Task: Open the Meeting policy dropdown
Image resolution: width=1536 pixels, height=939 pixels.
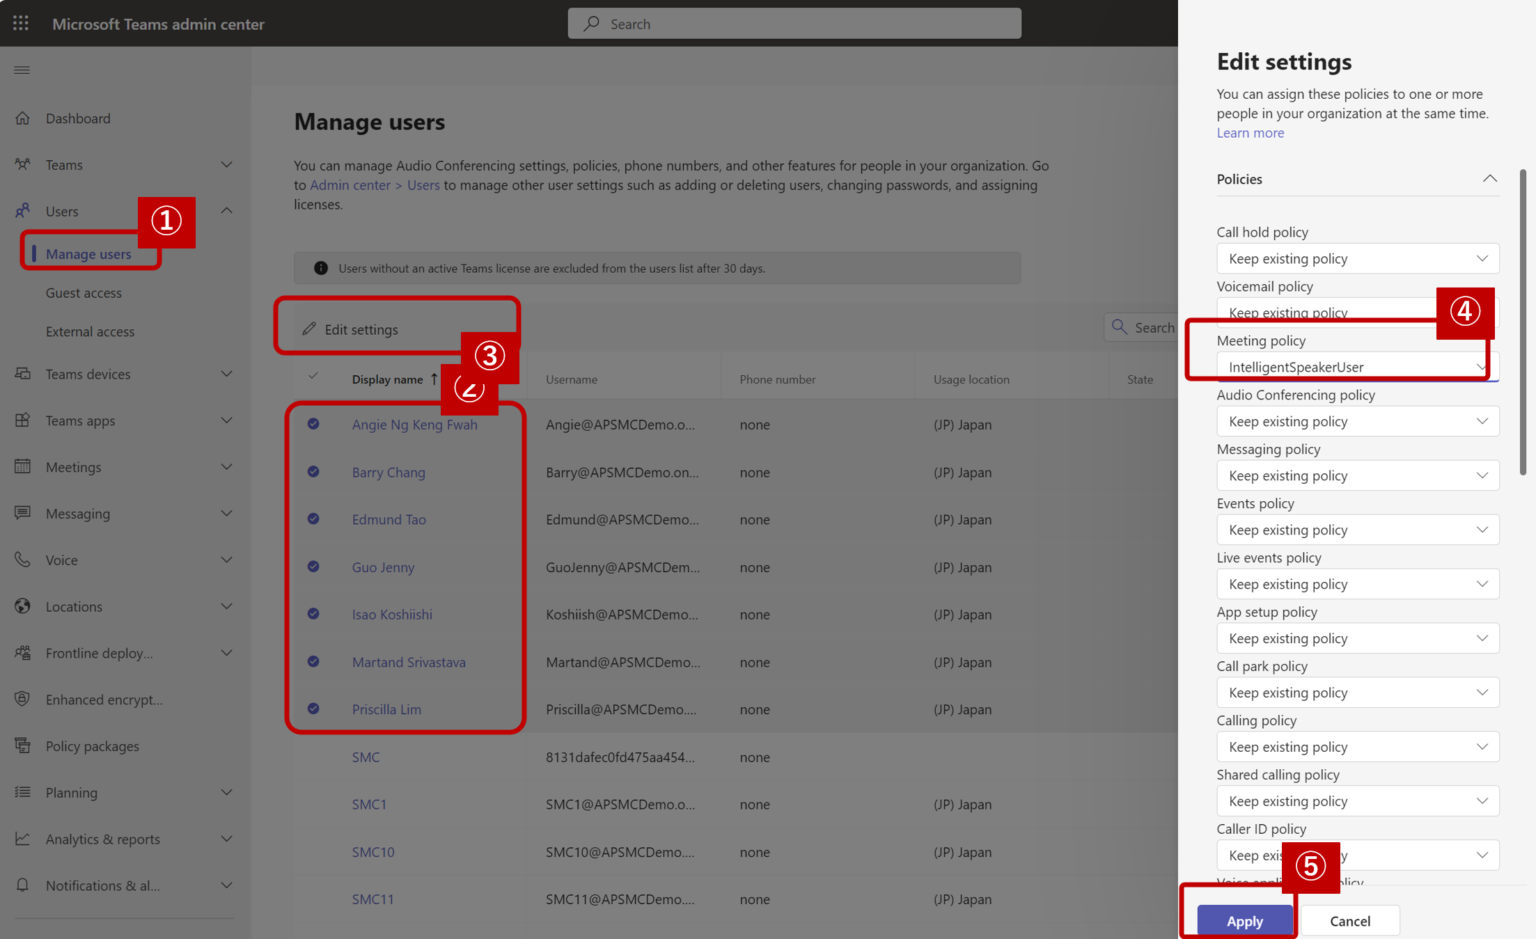Action: tap(1356, 367)
